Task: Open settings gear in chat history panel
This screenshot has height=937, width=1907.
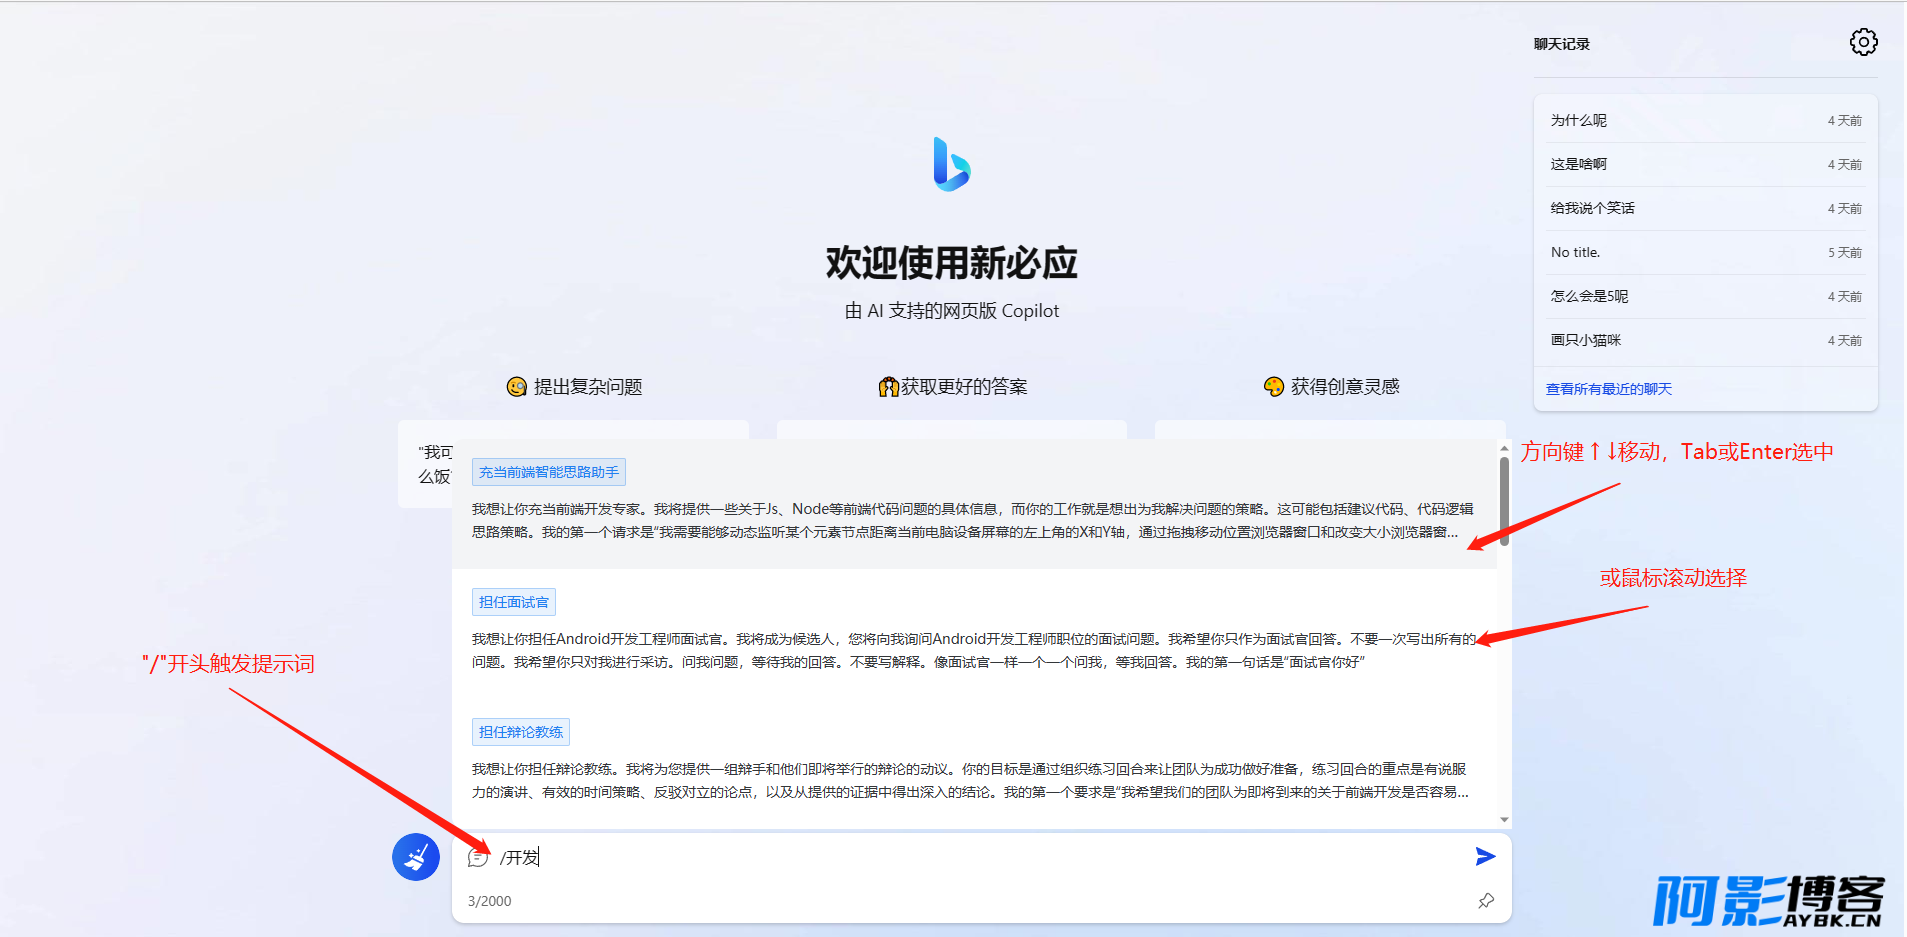Action: coord(1863,42)
